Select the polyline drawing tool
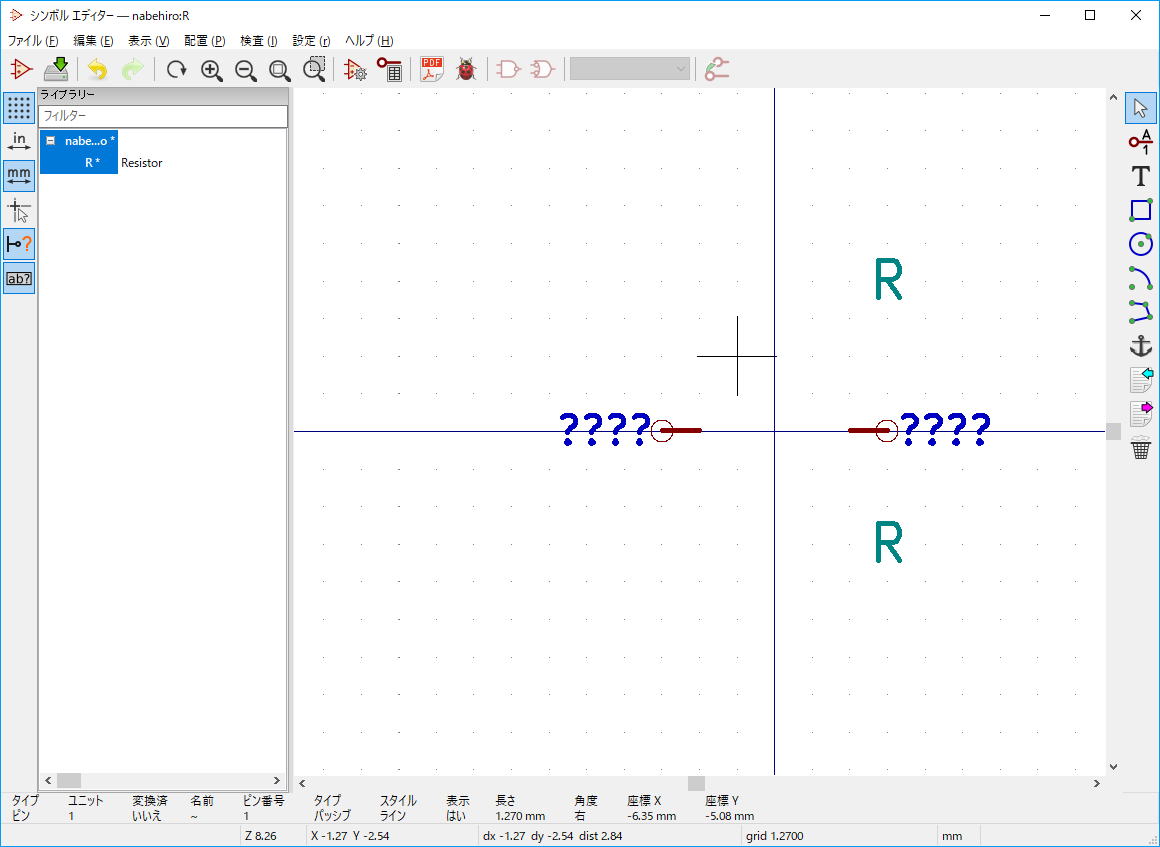1160x847 pixels. (x=1140, y=312)
